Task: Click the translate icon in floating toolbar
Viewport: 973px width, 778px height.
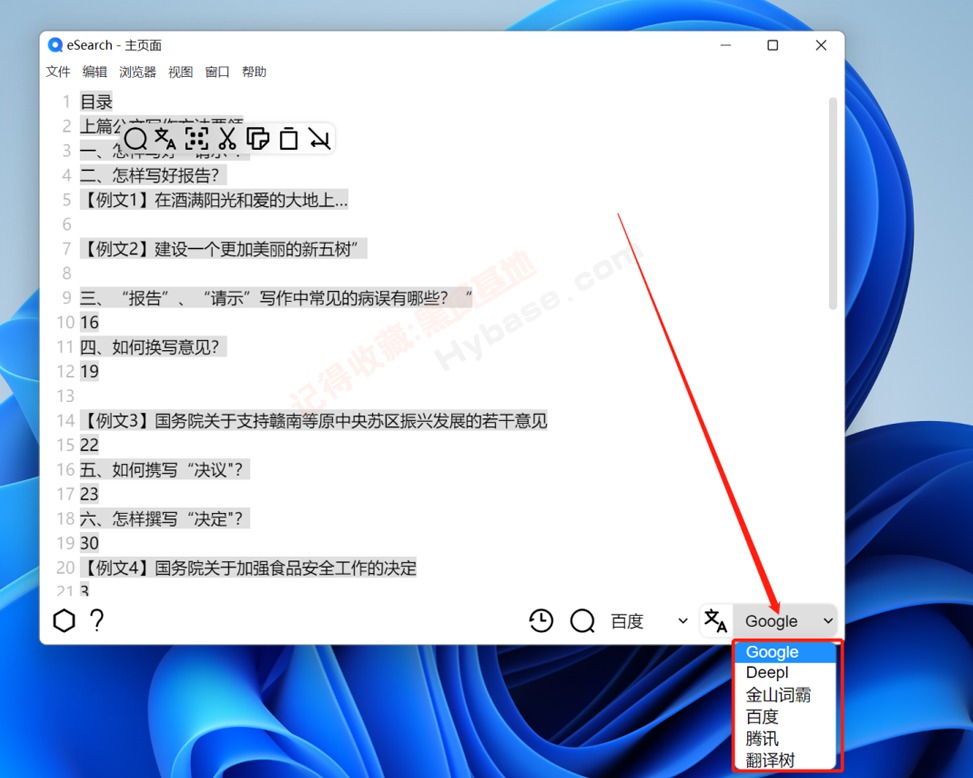Action: [165, 138]
